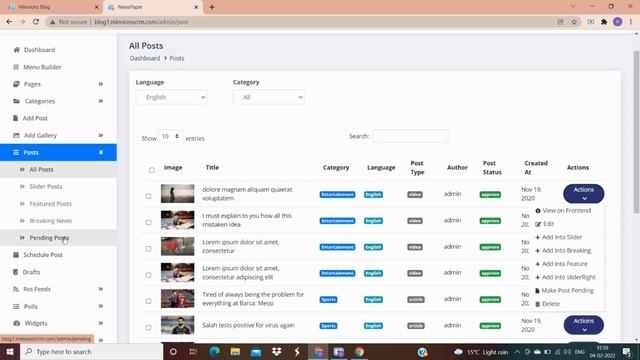The height and width of the screenshot is (360, 640).
Task: Check the 'Lorem ipsum dolor sit amet, consectetur' row
Action: pos(149,249)
